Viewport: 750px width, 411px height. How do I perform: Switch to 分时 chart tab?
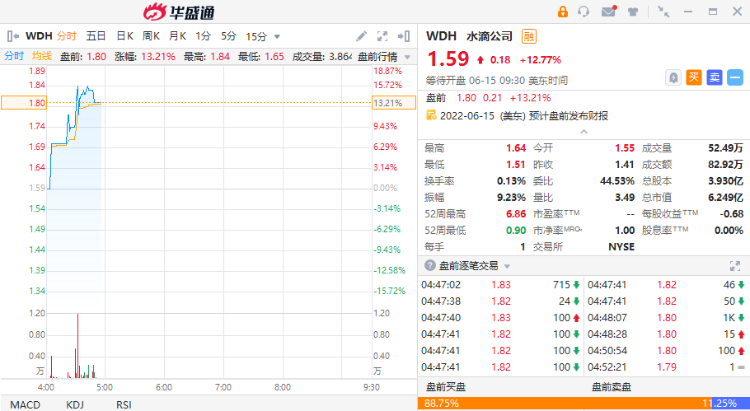click(66, 36)
